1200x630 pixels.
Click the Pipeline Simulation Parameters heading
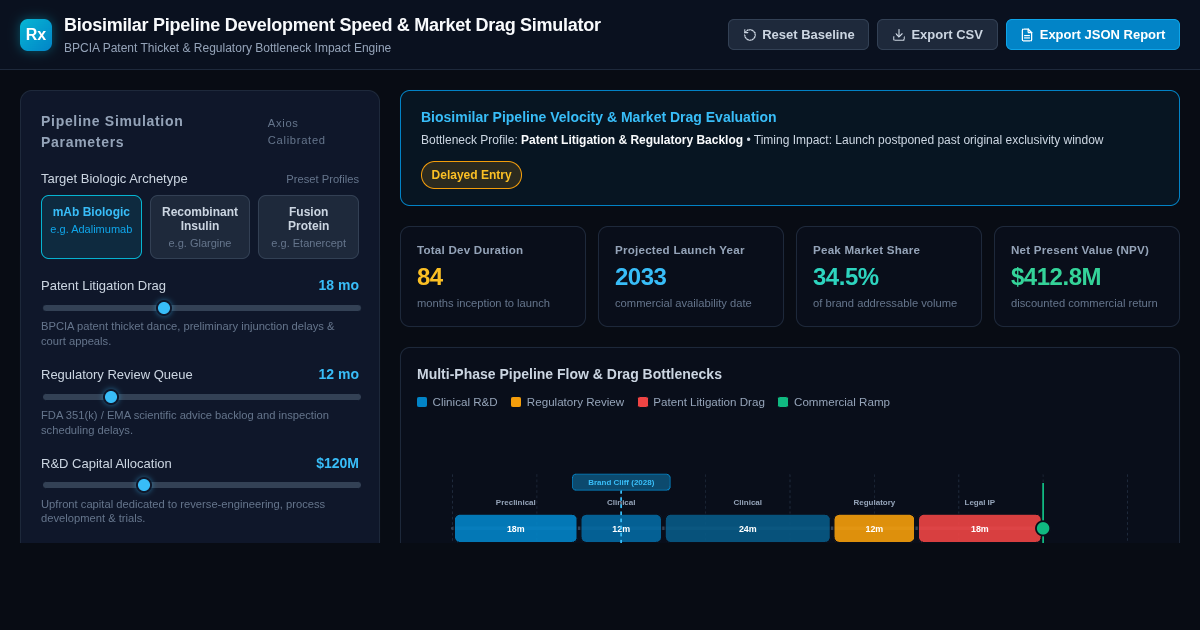112,131
